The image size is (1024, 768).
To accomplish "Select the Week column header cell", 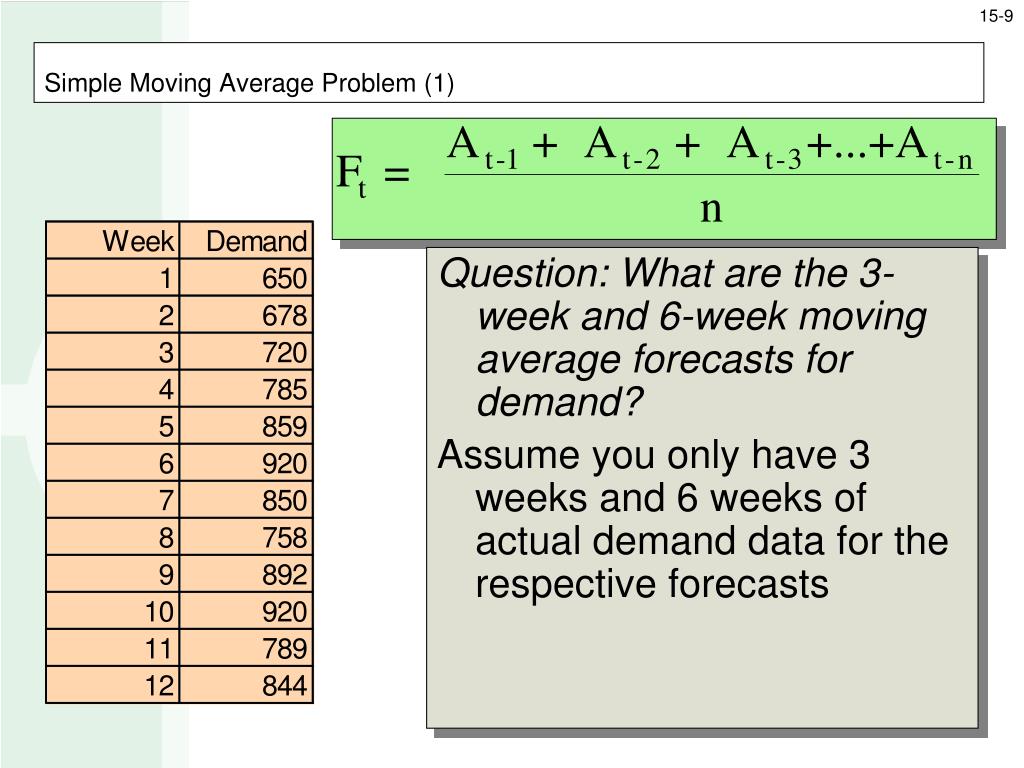I will tap(113, 240).
